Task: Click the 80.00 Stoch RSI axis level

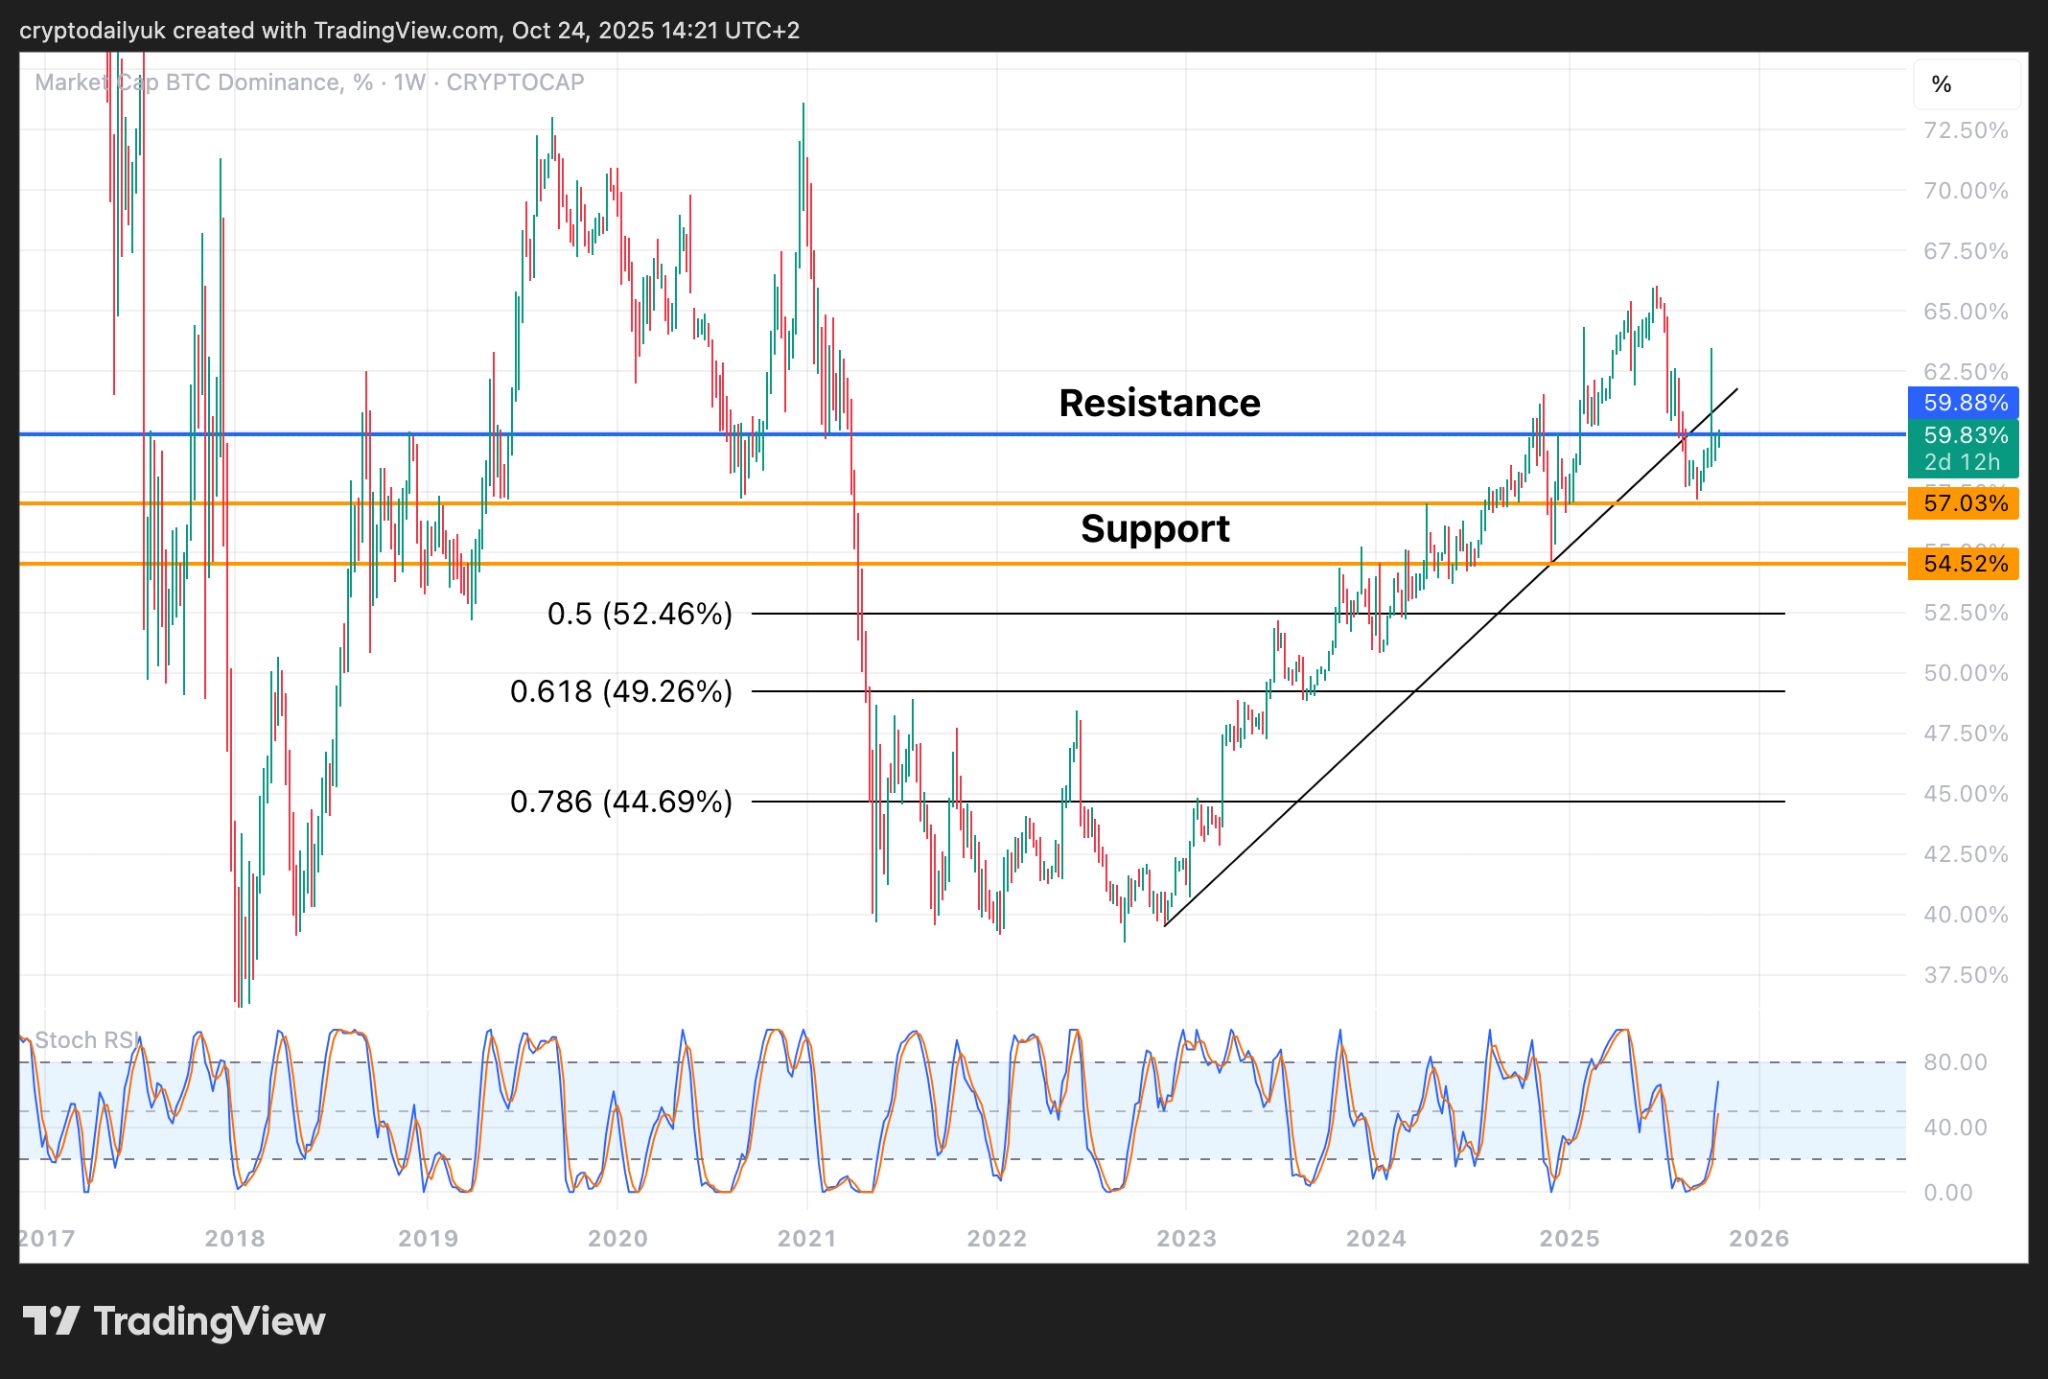Action: [1954, 1062]
